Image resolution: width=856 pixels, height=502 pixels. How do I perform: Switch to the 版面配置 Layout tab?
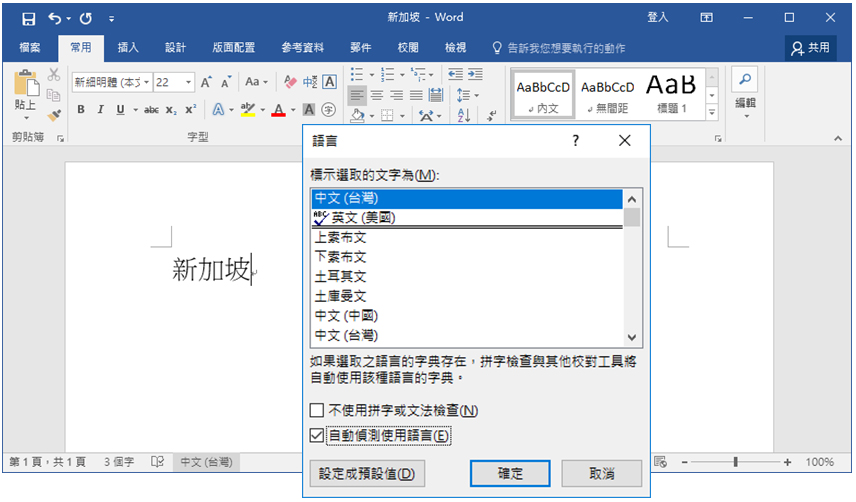coord(234,47)
